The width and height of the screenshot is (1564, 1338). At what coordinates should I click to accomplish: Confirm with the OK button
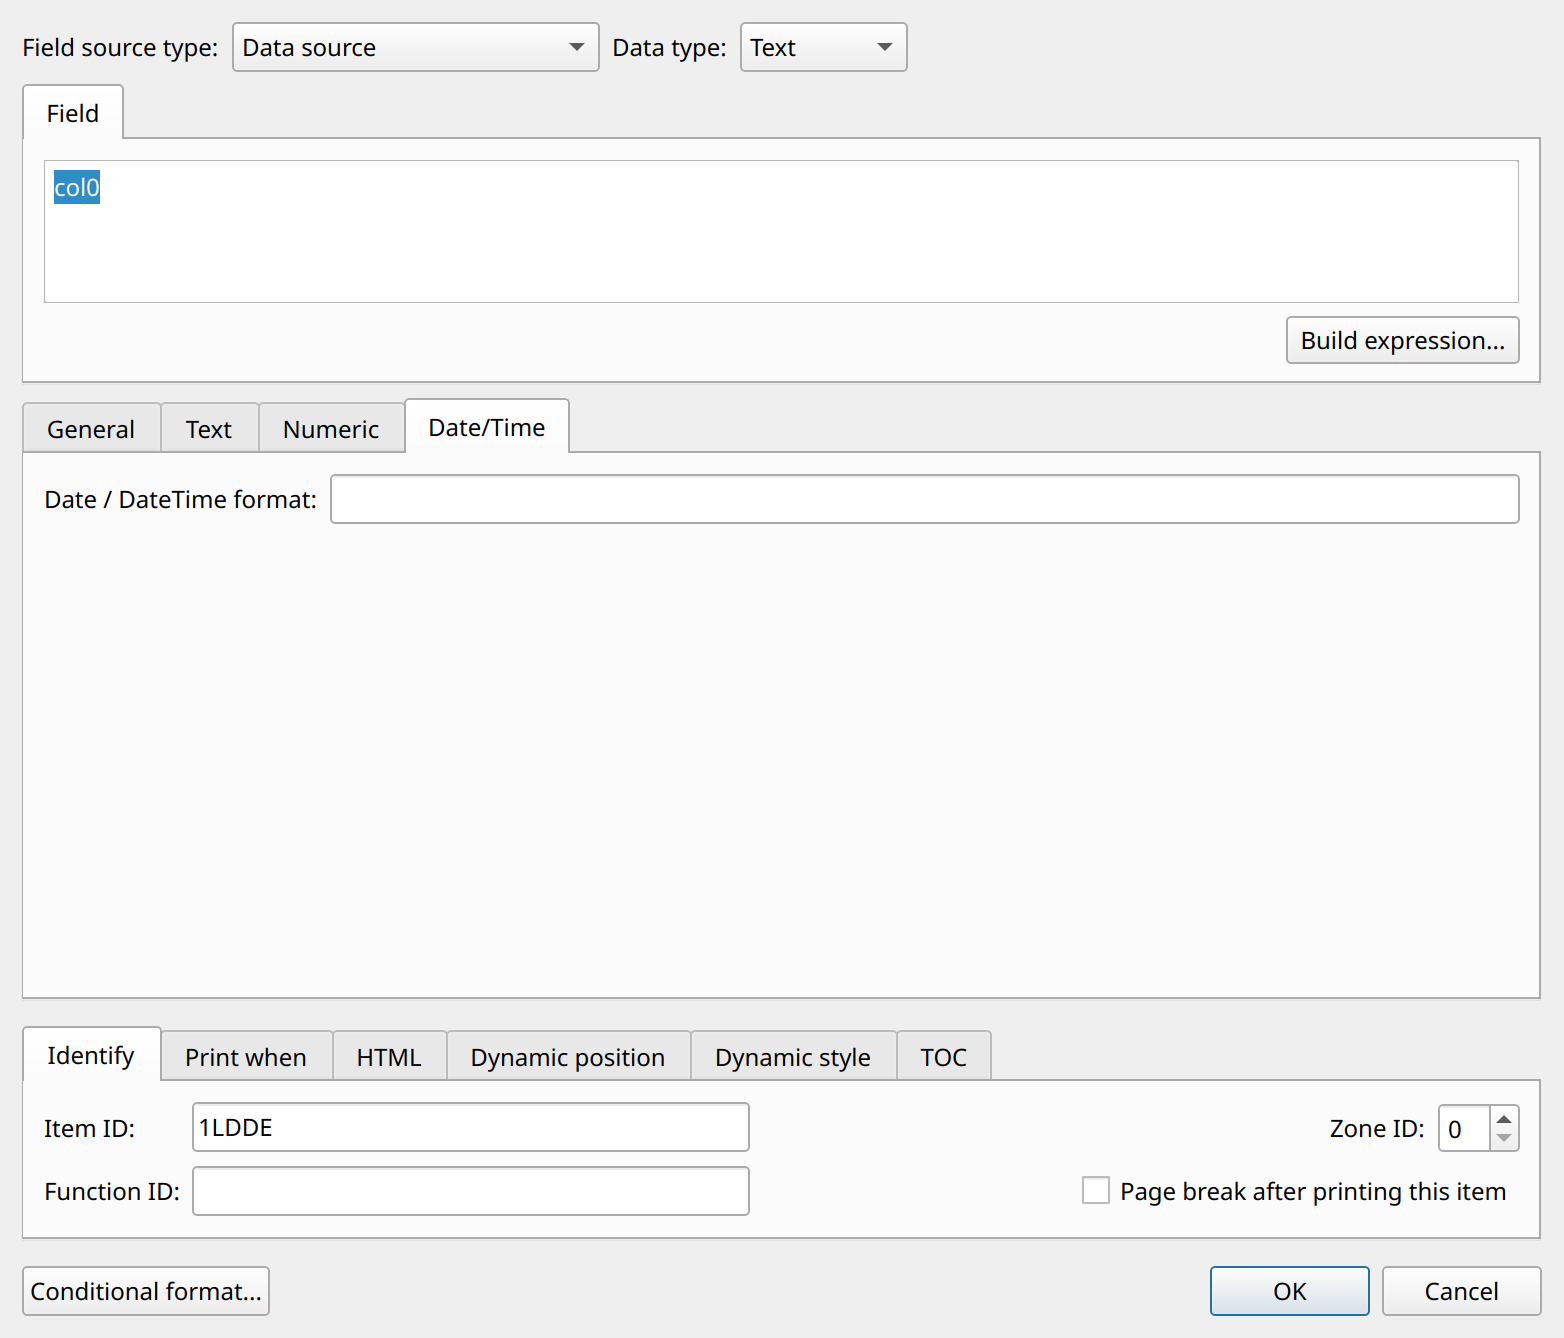(x=1290, y=1291)
